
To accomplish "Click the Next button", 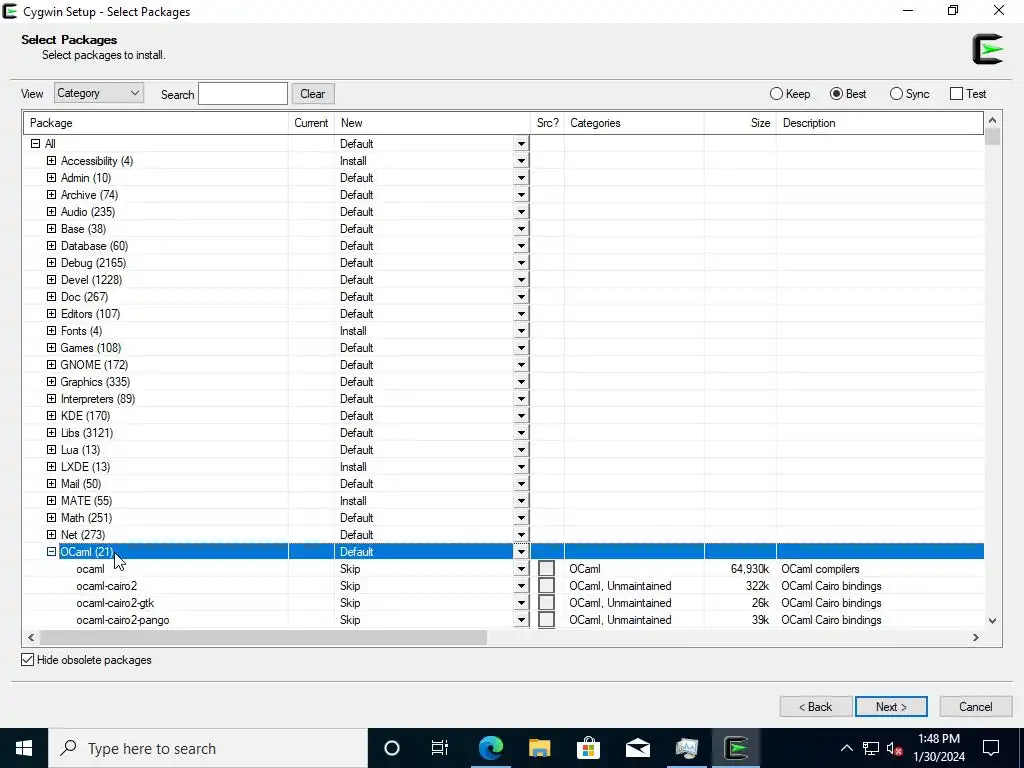I will 891,707.
